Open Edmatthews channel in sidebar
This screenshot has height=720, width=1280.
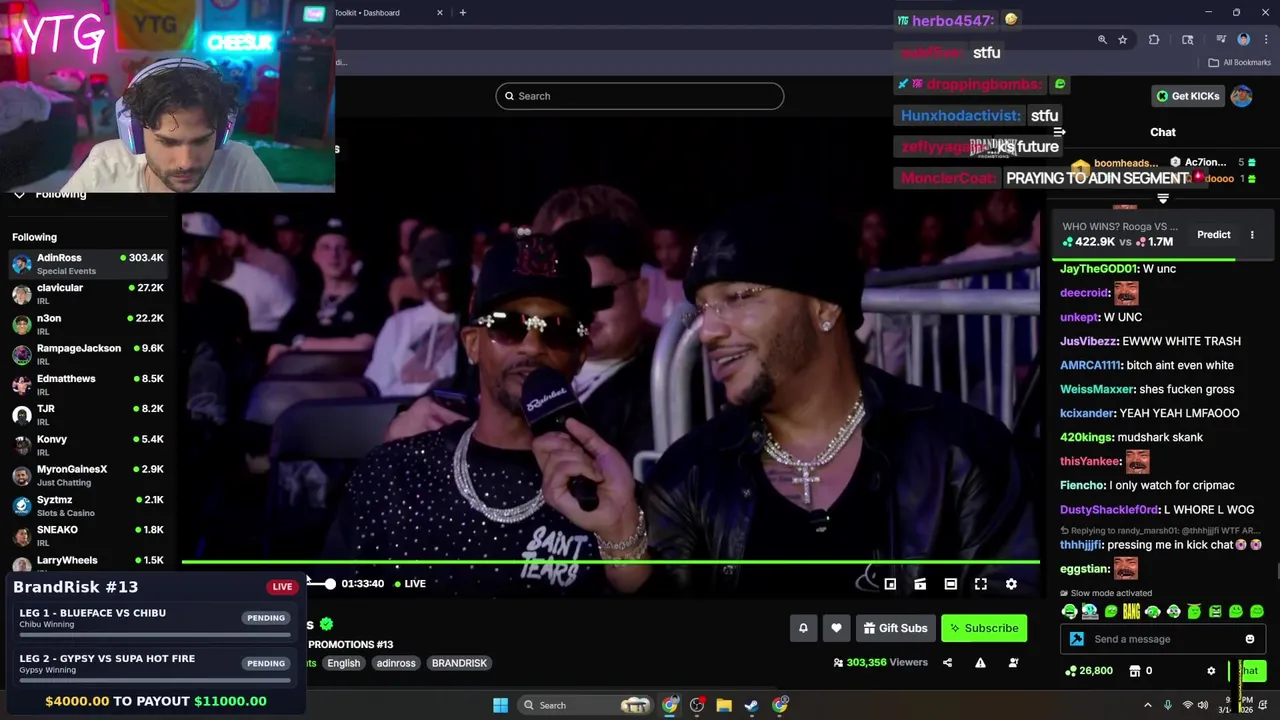click(89, 385)
